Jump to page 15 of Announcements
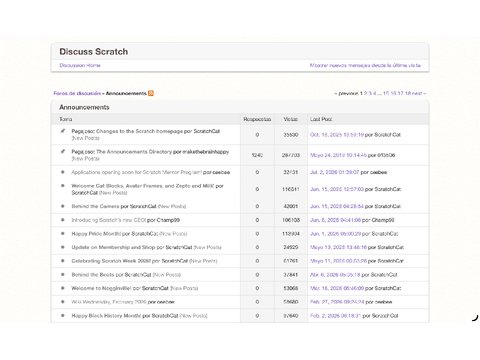The image size is (480, 360). pos(386,93)
